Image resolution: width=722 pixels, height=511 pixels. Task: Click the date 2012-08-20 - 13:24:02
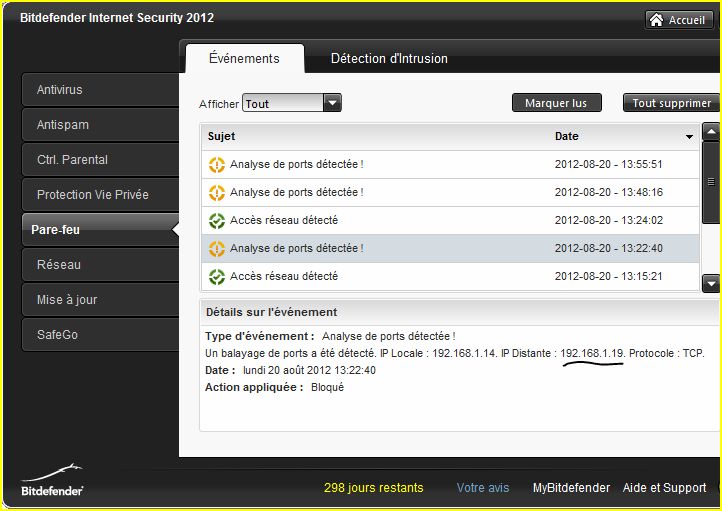(608, 221)
